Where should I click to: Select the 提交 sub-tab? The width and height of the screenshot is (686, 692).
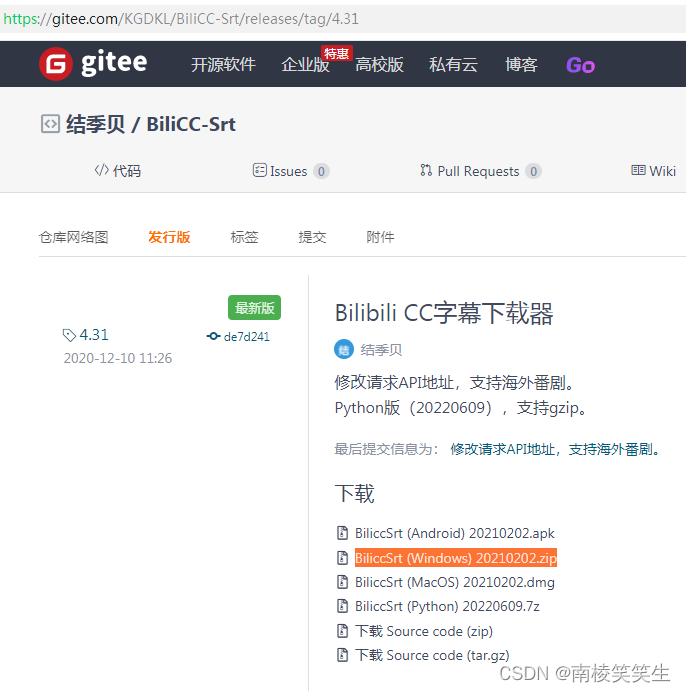pyautogui.click(x=312, y=237)
